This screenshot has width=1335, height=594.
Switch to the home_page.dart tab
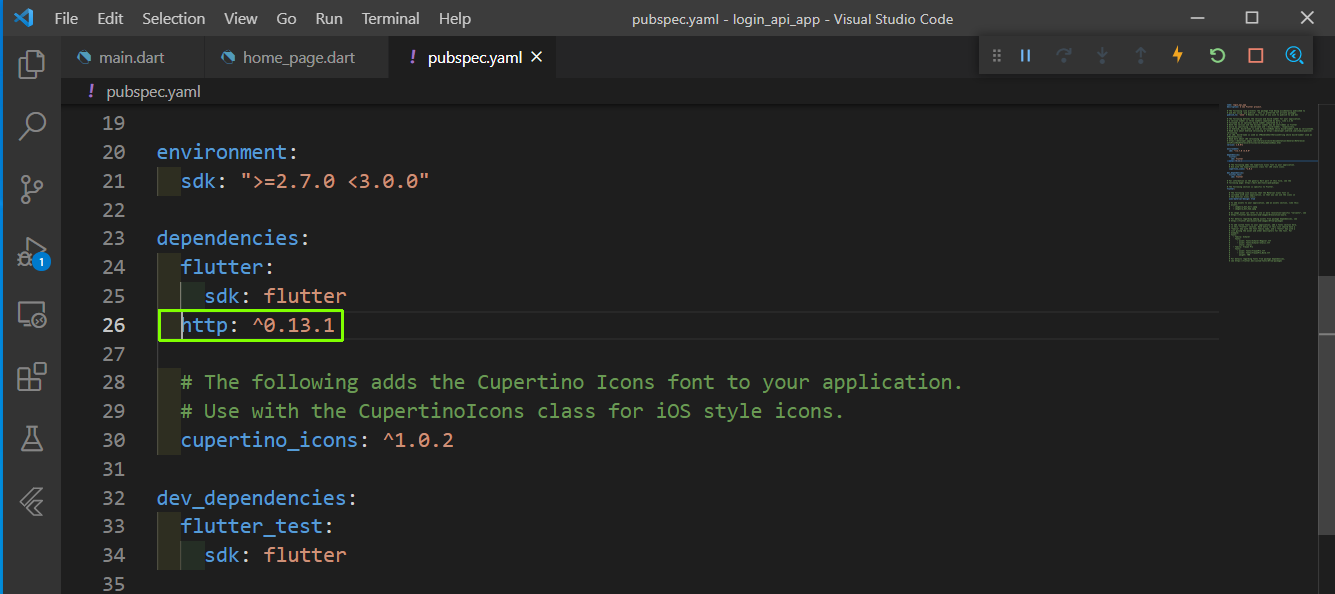click(298, 58)
